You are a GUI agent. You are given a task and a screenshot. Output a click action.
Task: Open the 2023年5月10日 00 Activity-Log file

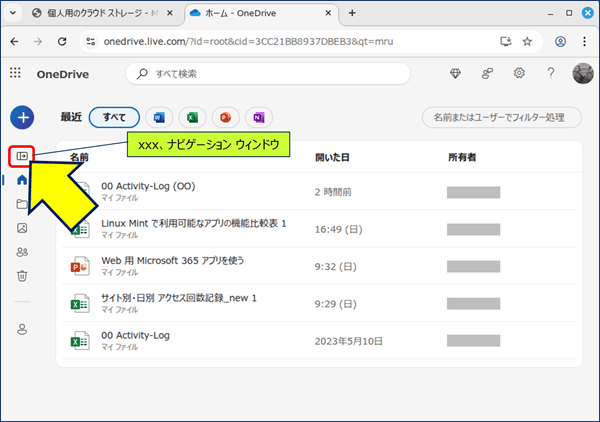[135, 336]
